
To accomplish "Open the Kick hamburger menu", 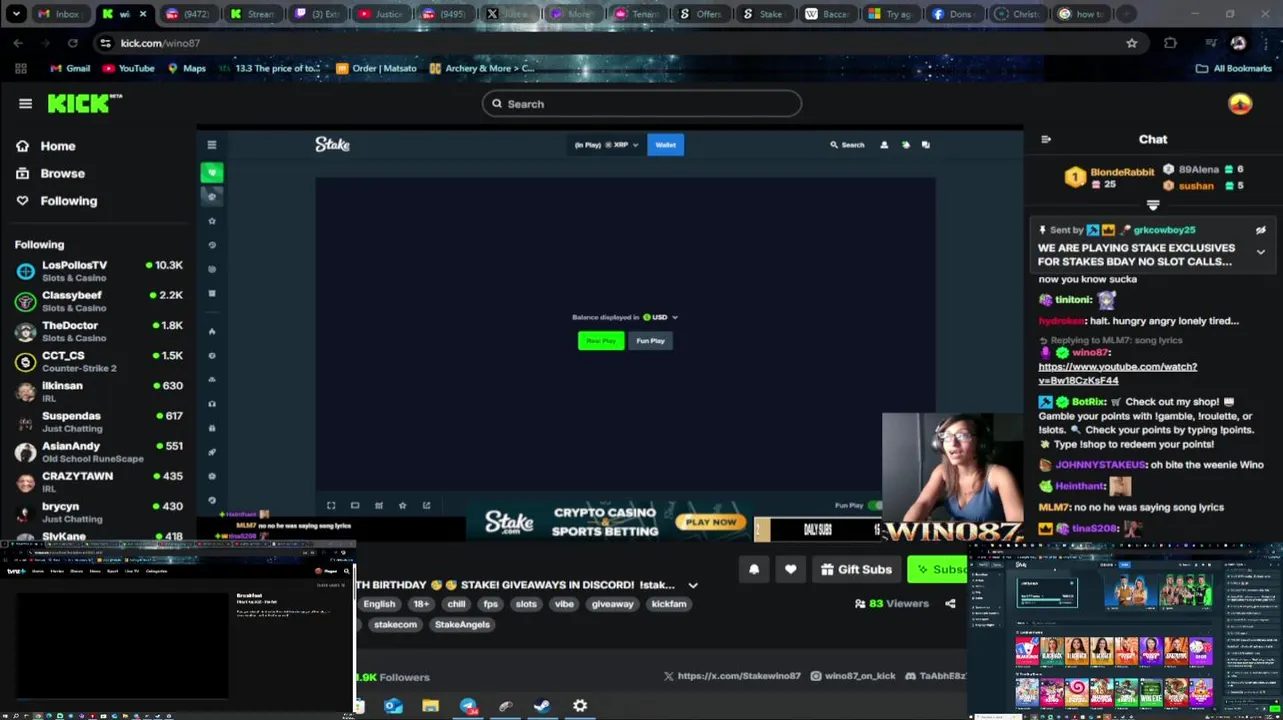I will [x=25, y=103].
